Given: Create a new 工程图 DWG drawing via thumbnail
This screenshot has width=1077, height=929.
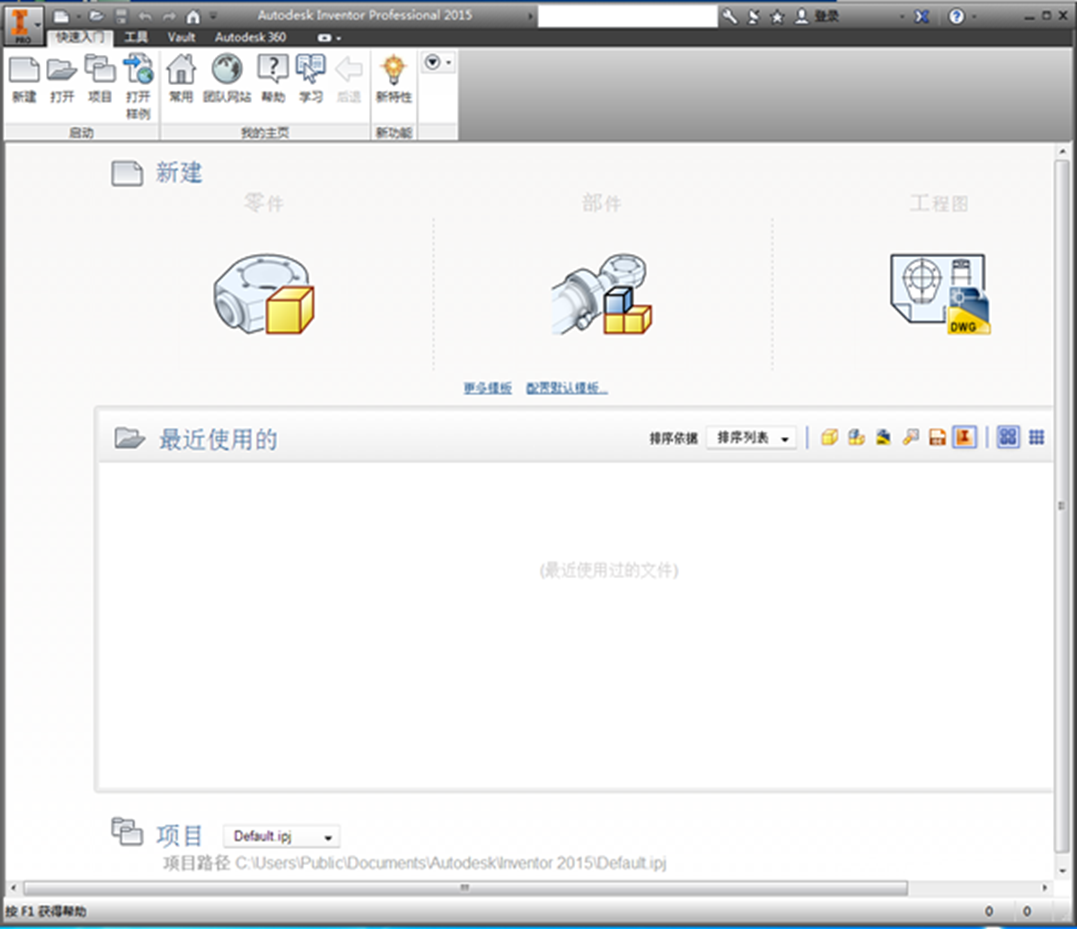Looking at the screenshot, I should coord(940,294).
